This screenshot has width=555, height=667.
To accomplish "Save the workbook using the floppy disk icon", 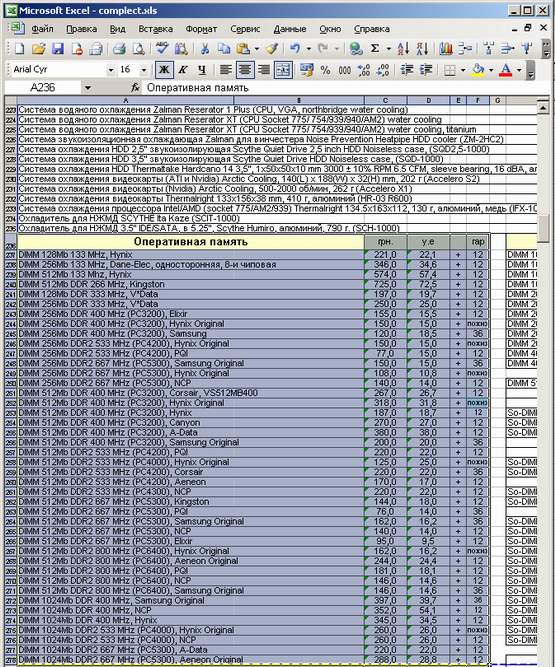I will click(x=58, y=49).
